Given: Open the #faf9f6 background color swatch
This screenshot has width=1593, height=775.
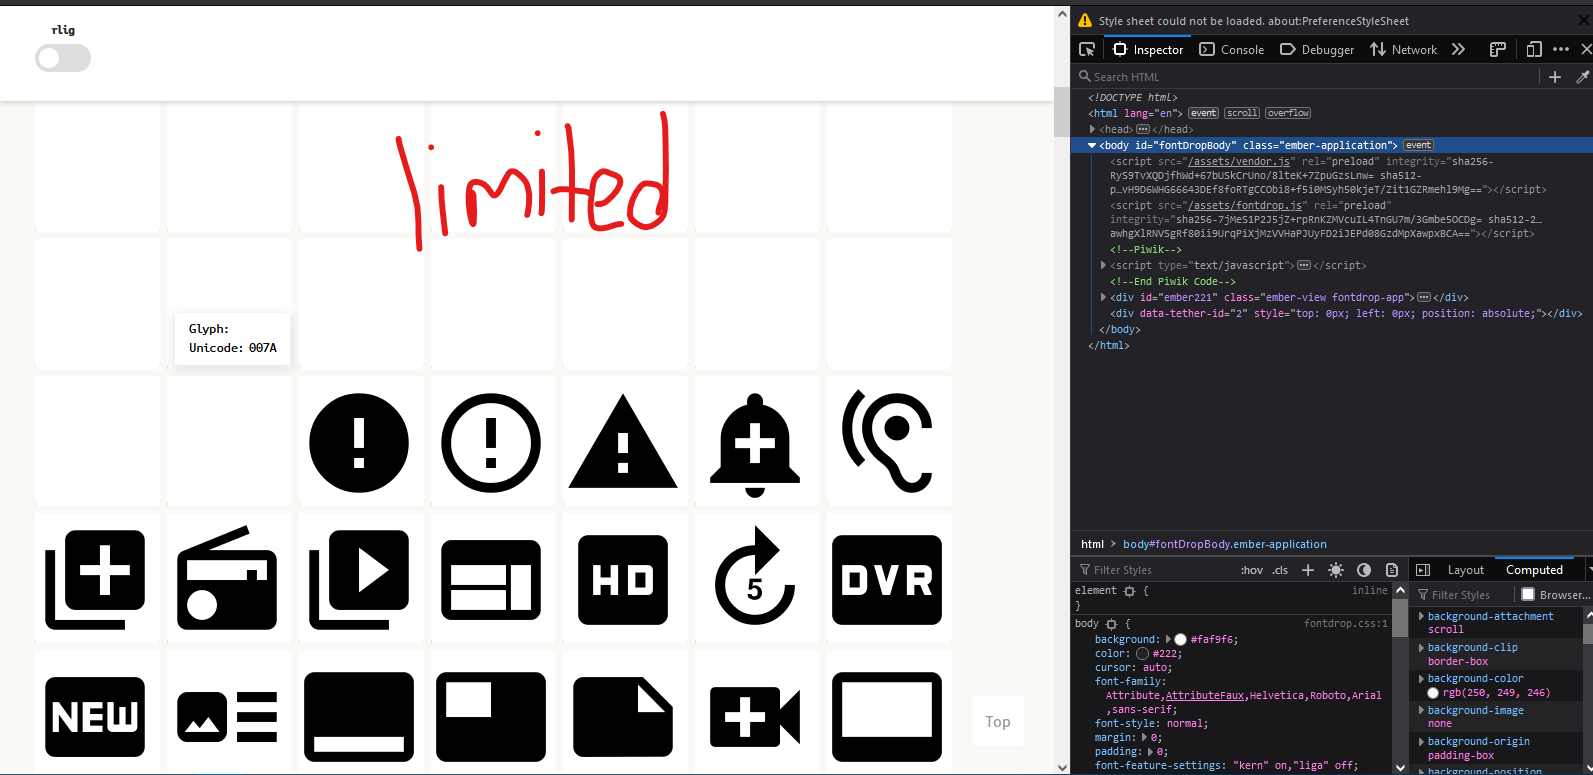Looking at the screenshot, I should 1181,639.
